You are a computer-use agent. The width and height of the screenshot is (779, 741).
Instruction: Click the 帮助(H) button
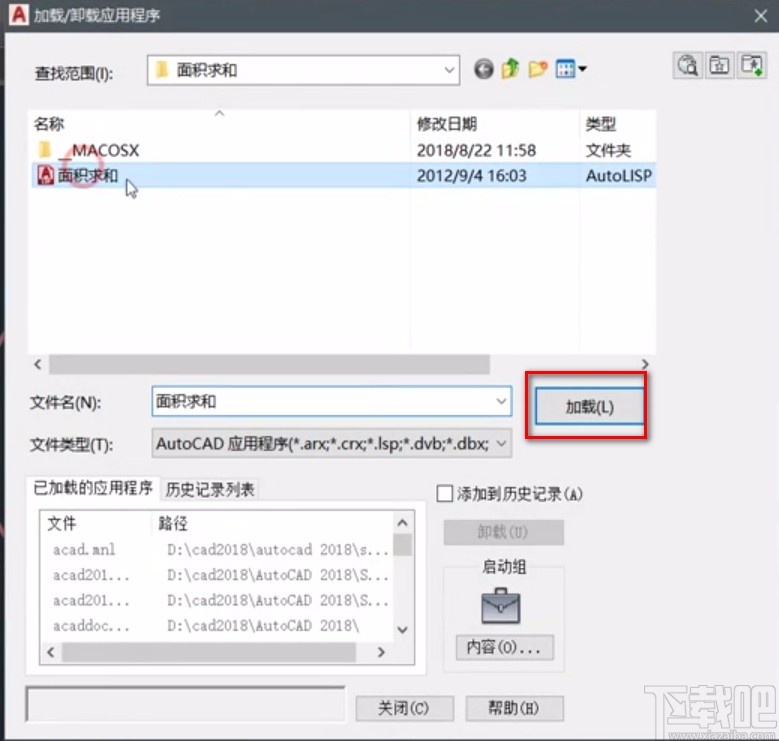tap(514, 708)
